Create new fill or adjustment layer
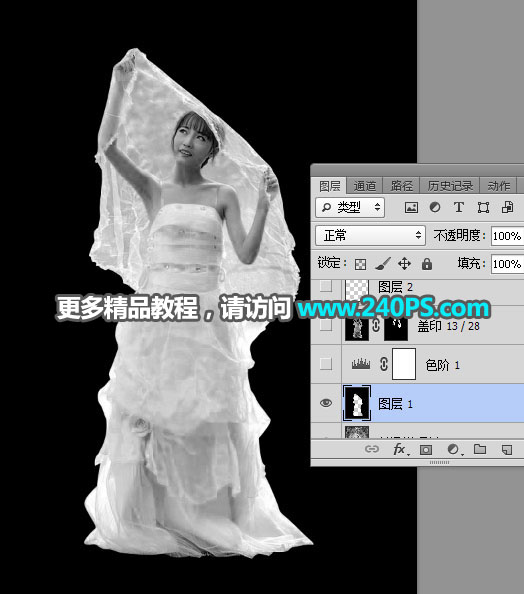Viewport: 524px width, 594px height. (454, 449)
